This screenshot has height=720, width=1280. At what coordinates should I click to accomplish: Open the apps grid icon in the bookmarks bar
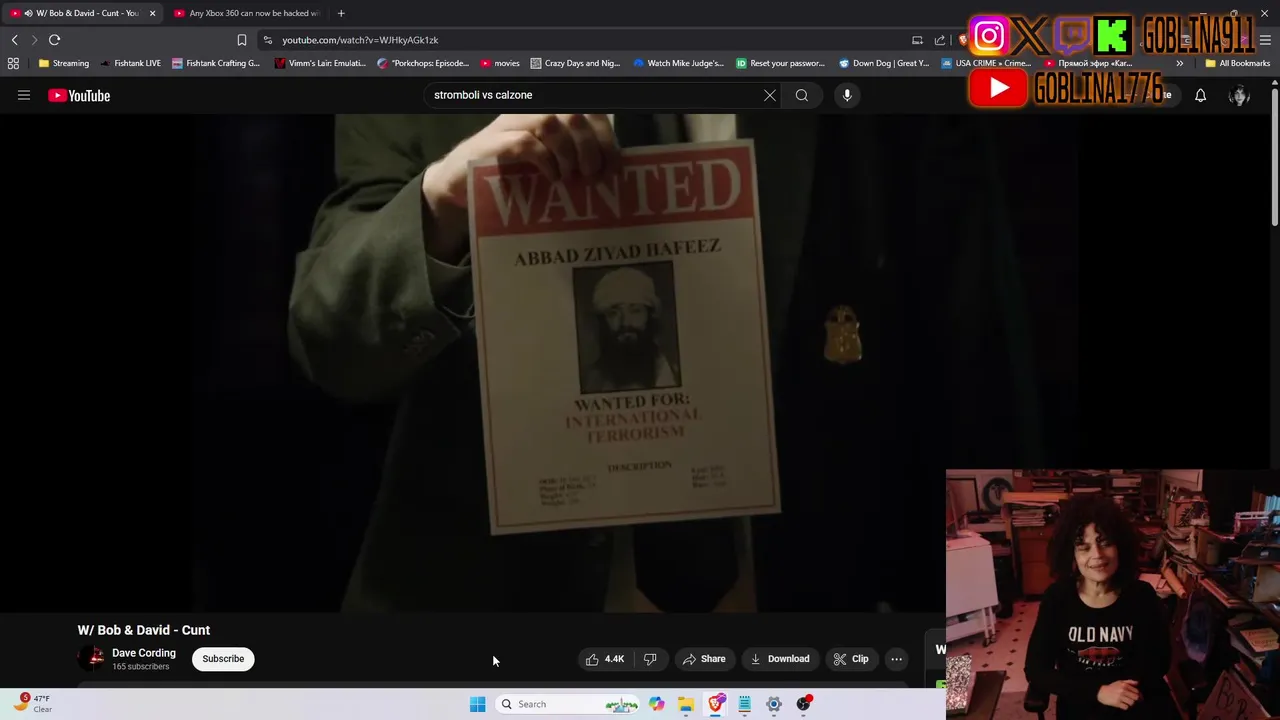(x=13, y=63)
